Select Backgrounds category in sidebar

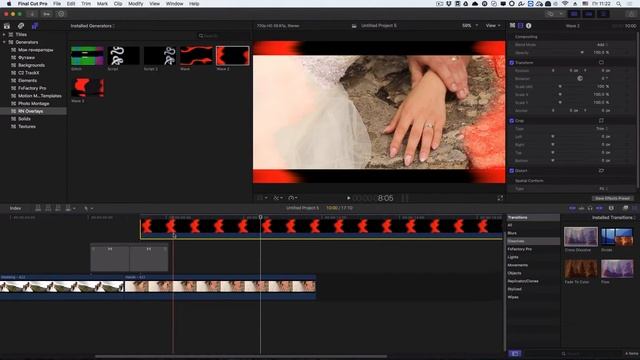(31, 65)
